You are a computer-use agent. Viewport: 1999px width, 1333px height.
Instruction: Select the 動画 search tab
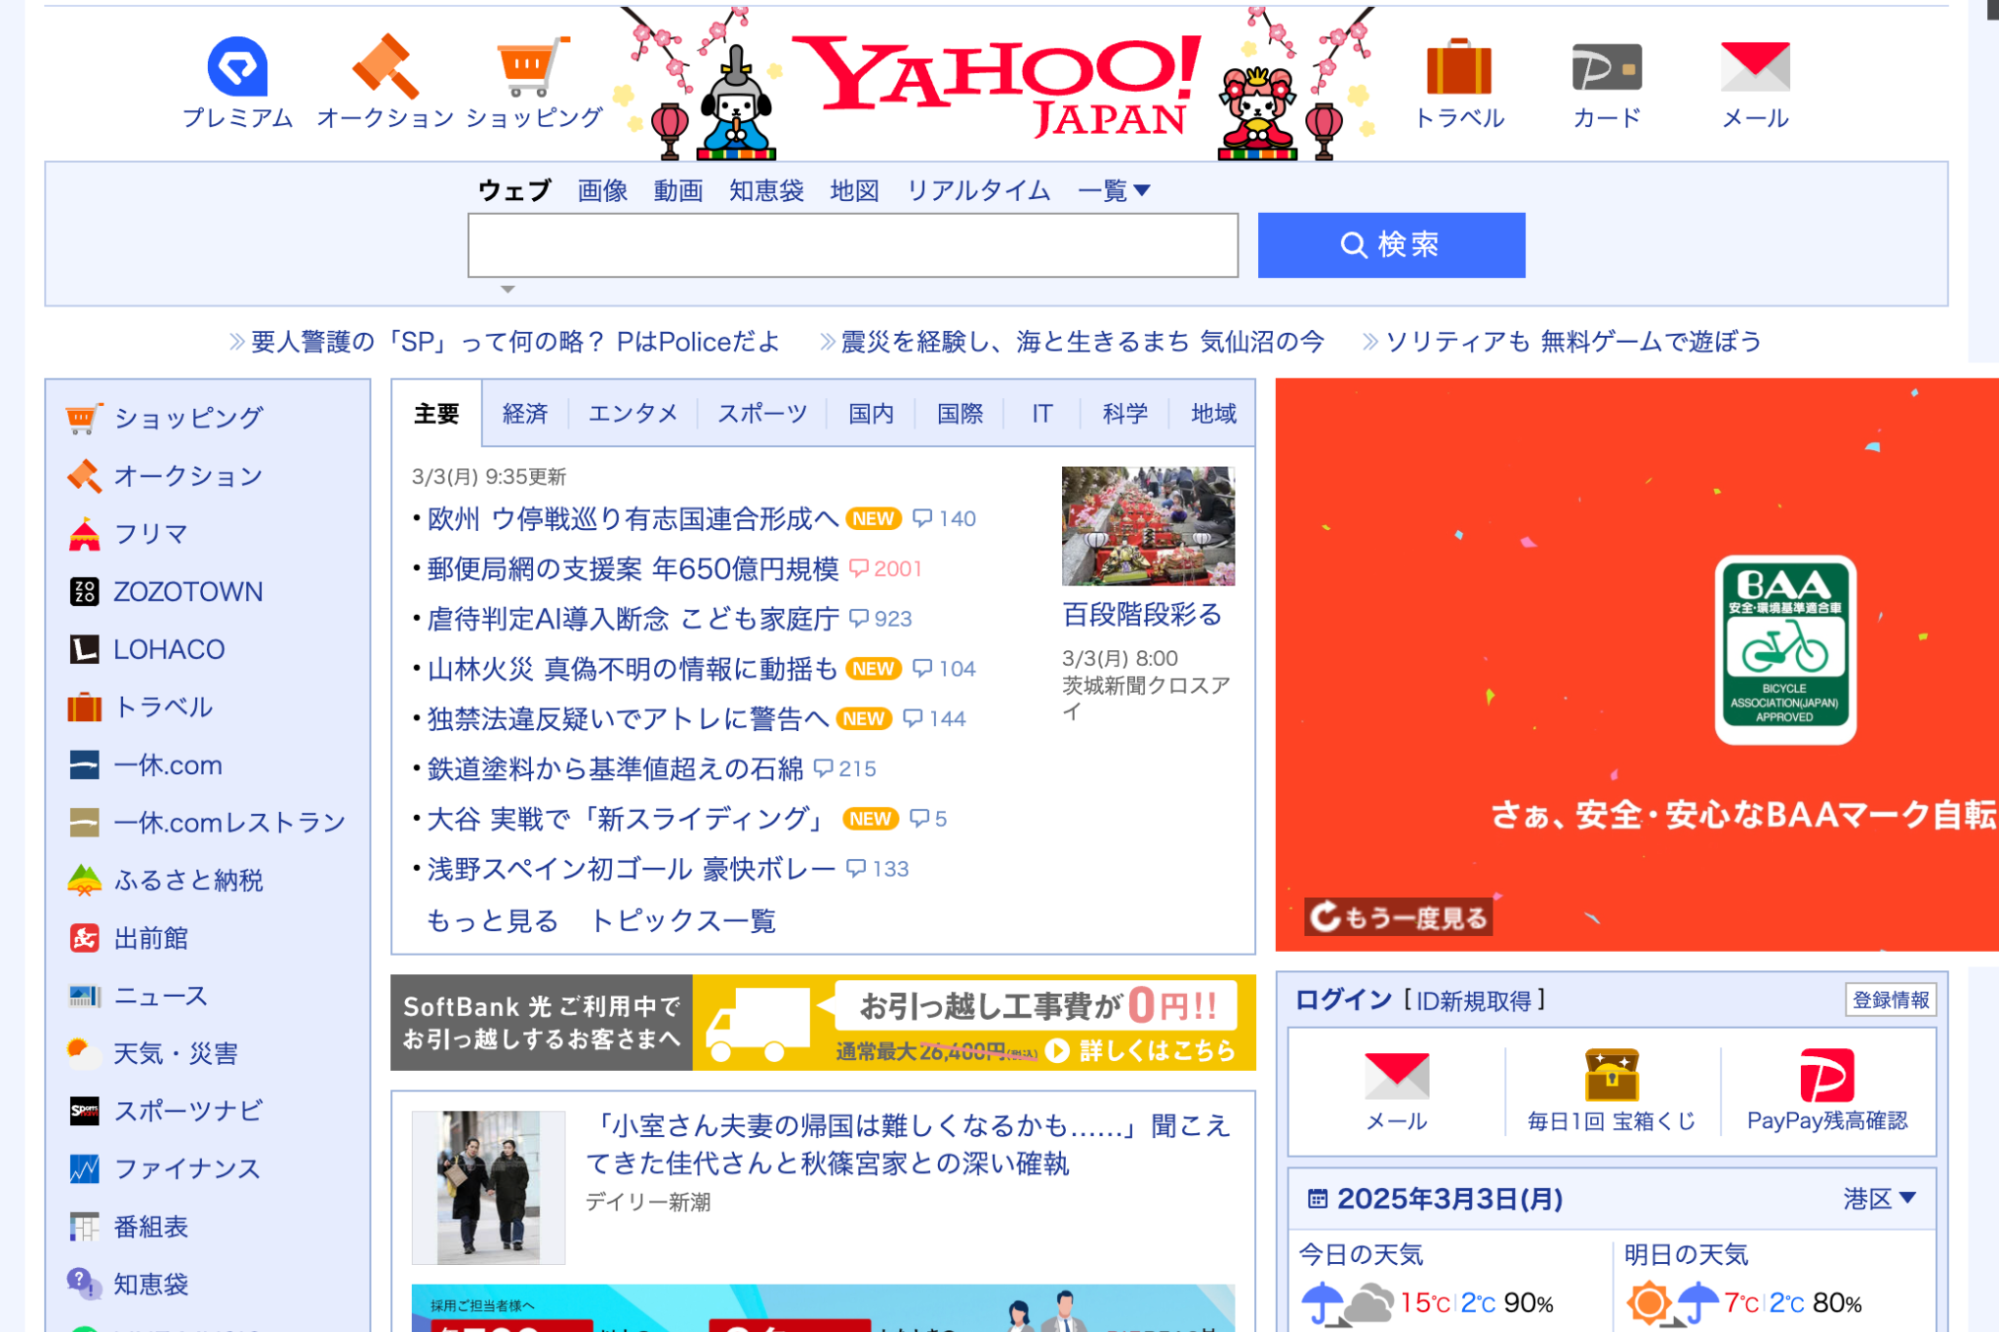coord(678,190)
